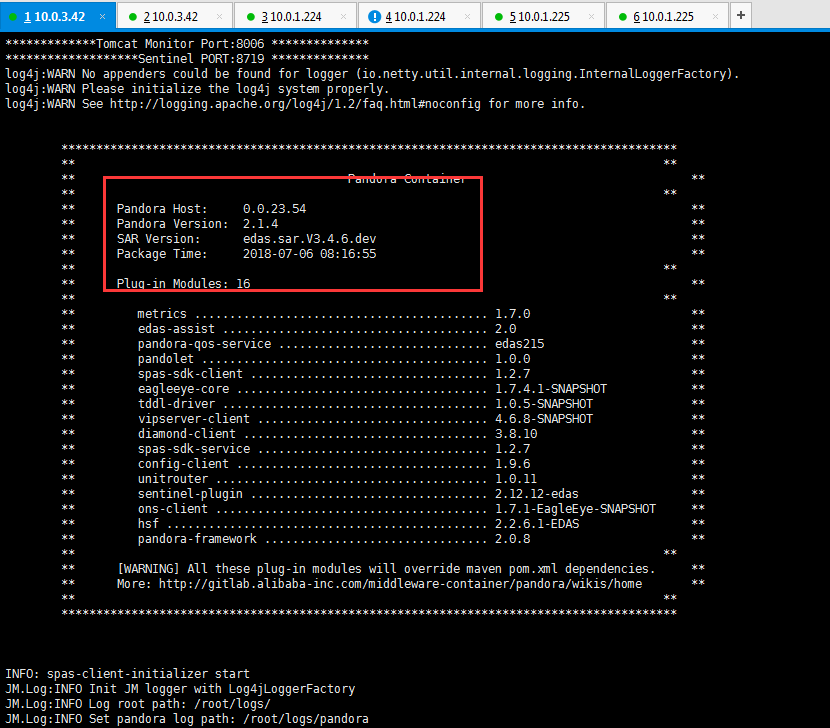
Task: Click Pandora Host value 0.0.23.54
Action: click(x=274, y=209)
